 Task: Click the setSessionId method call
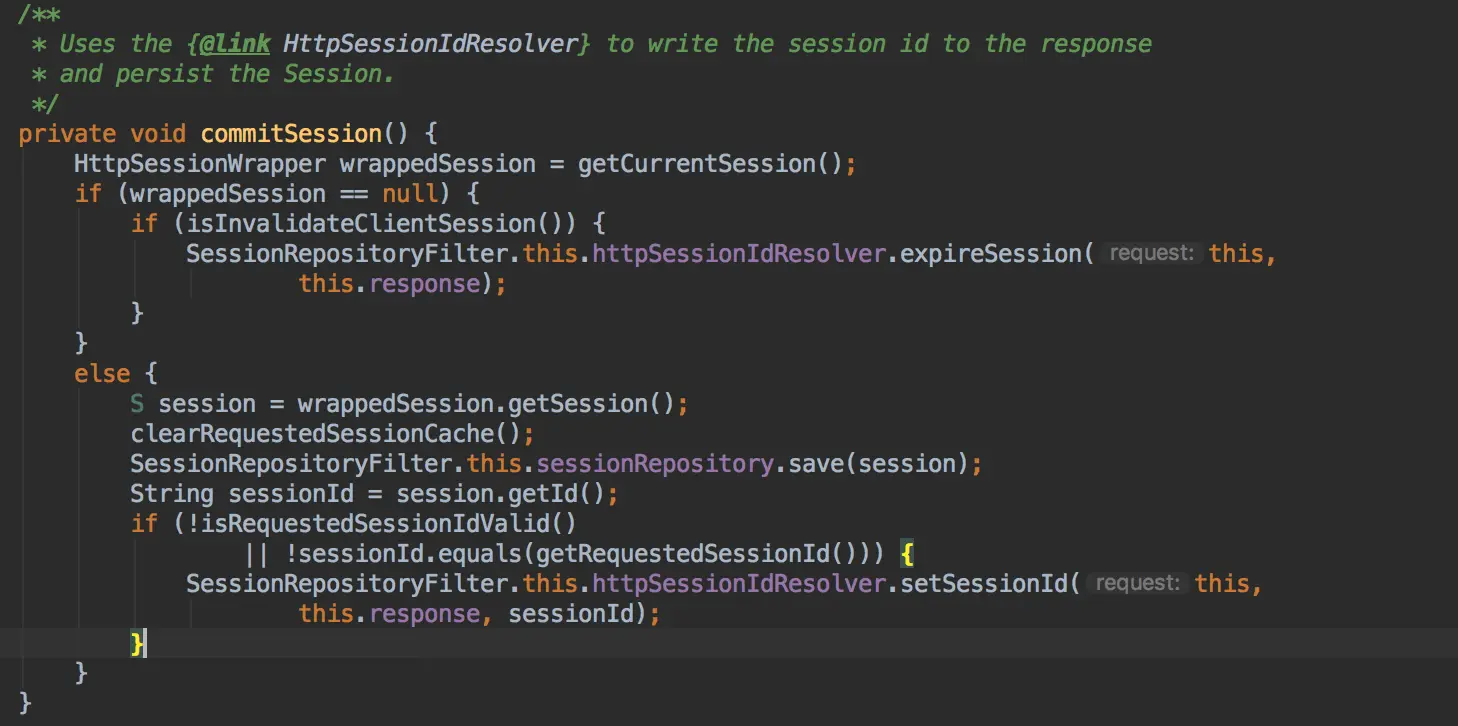pyautogui.click(x=984, y=583)
